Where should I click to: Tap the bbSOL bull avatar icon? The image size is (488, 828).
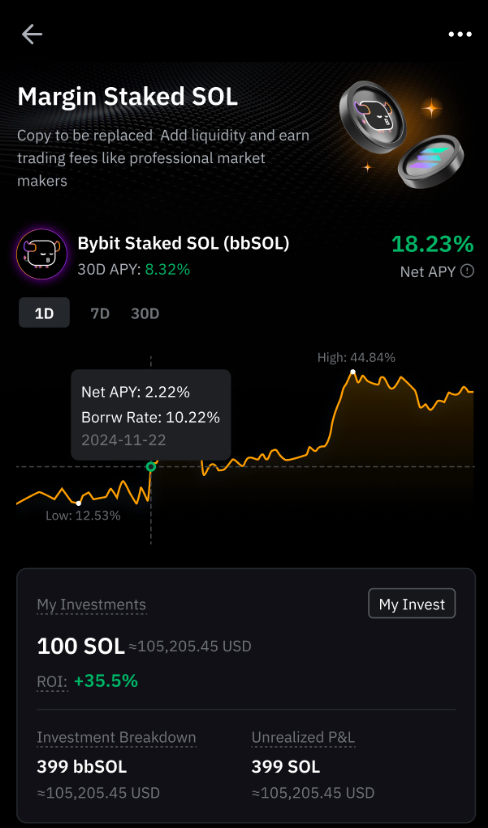coord(42,254)
